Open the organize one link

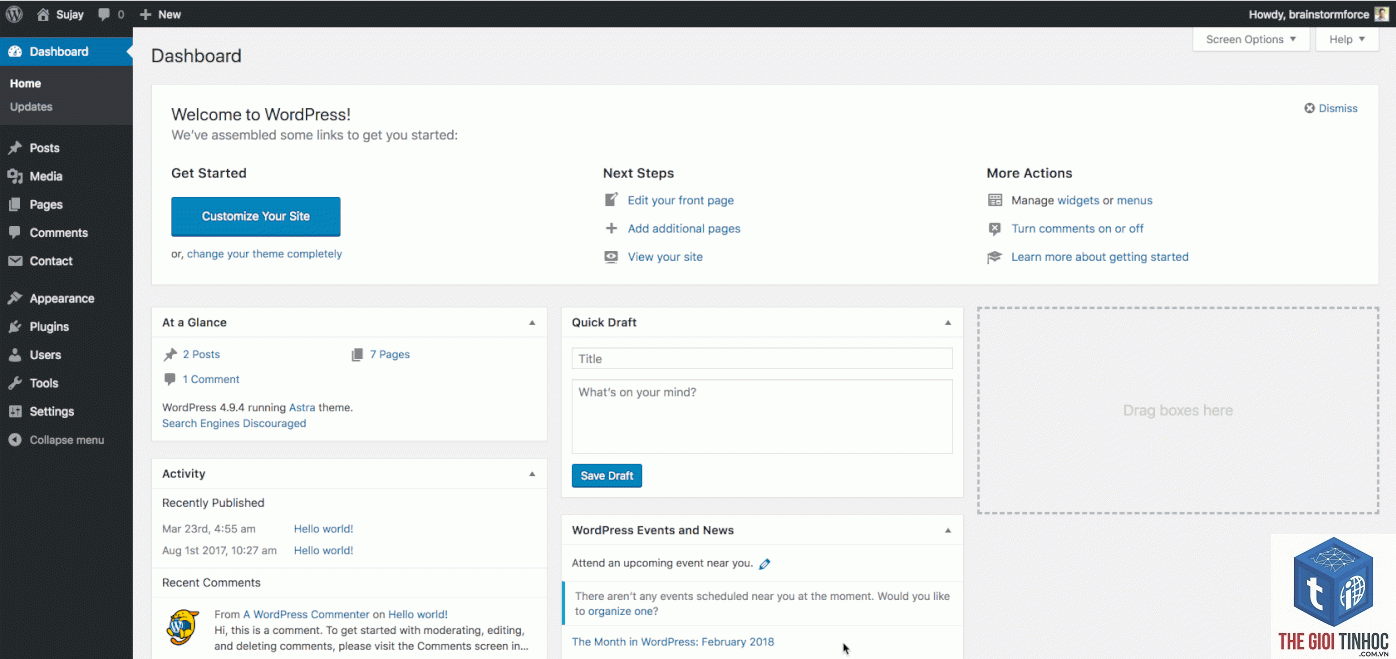point(623,611)
